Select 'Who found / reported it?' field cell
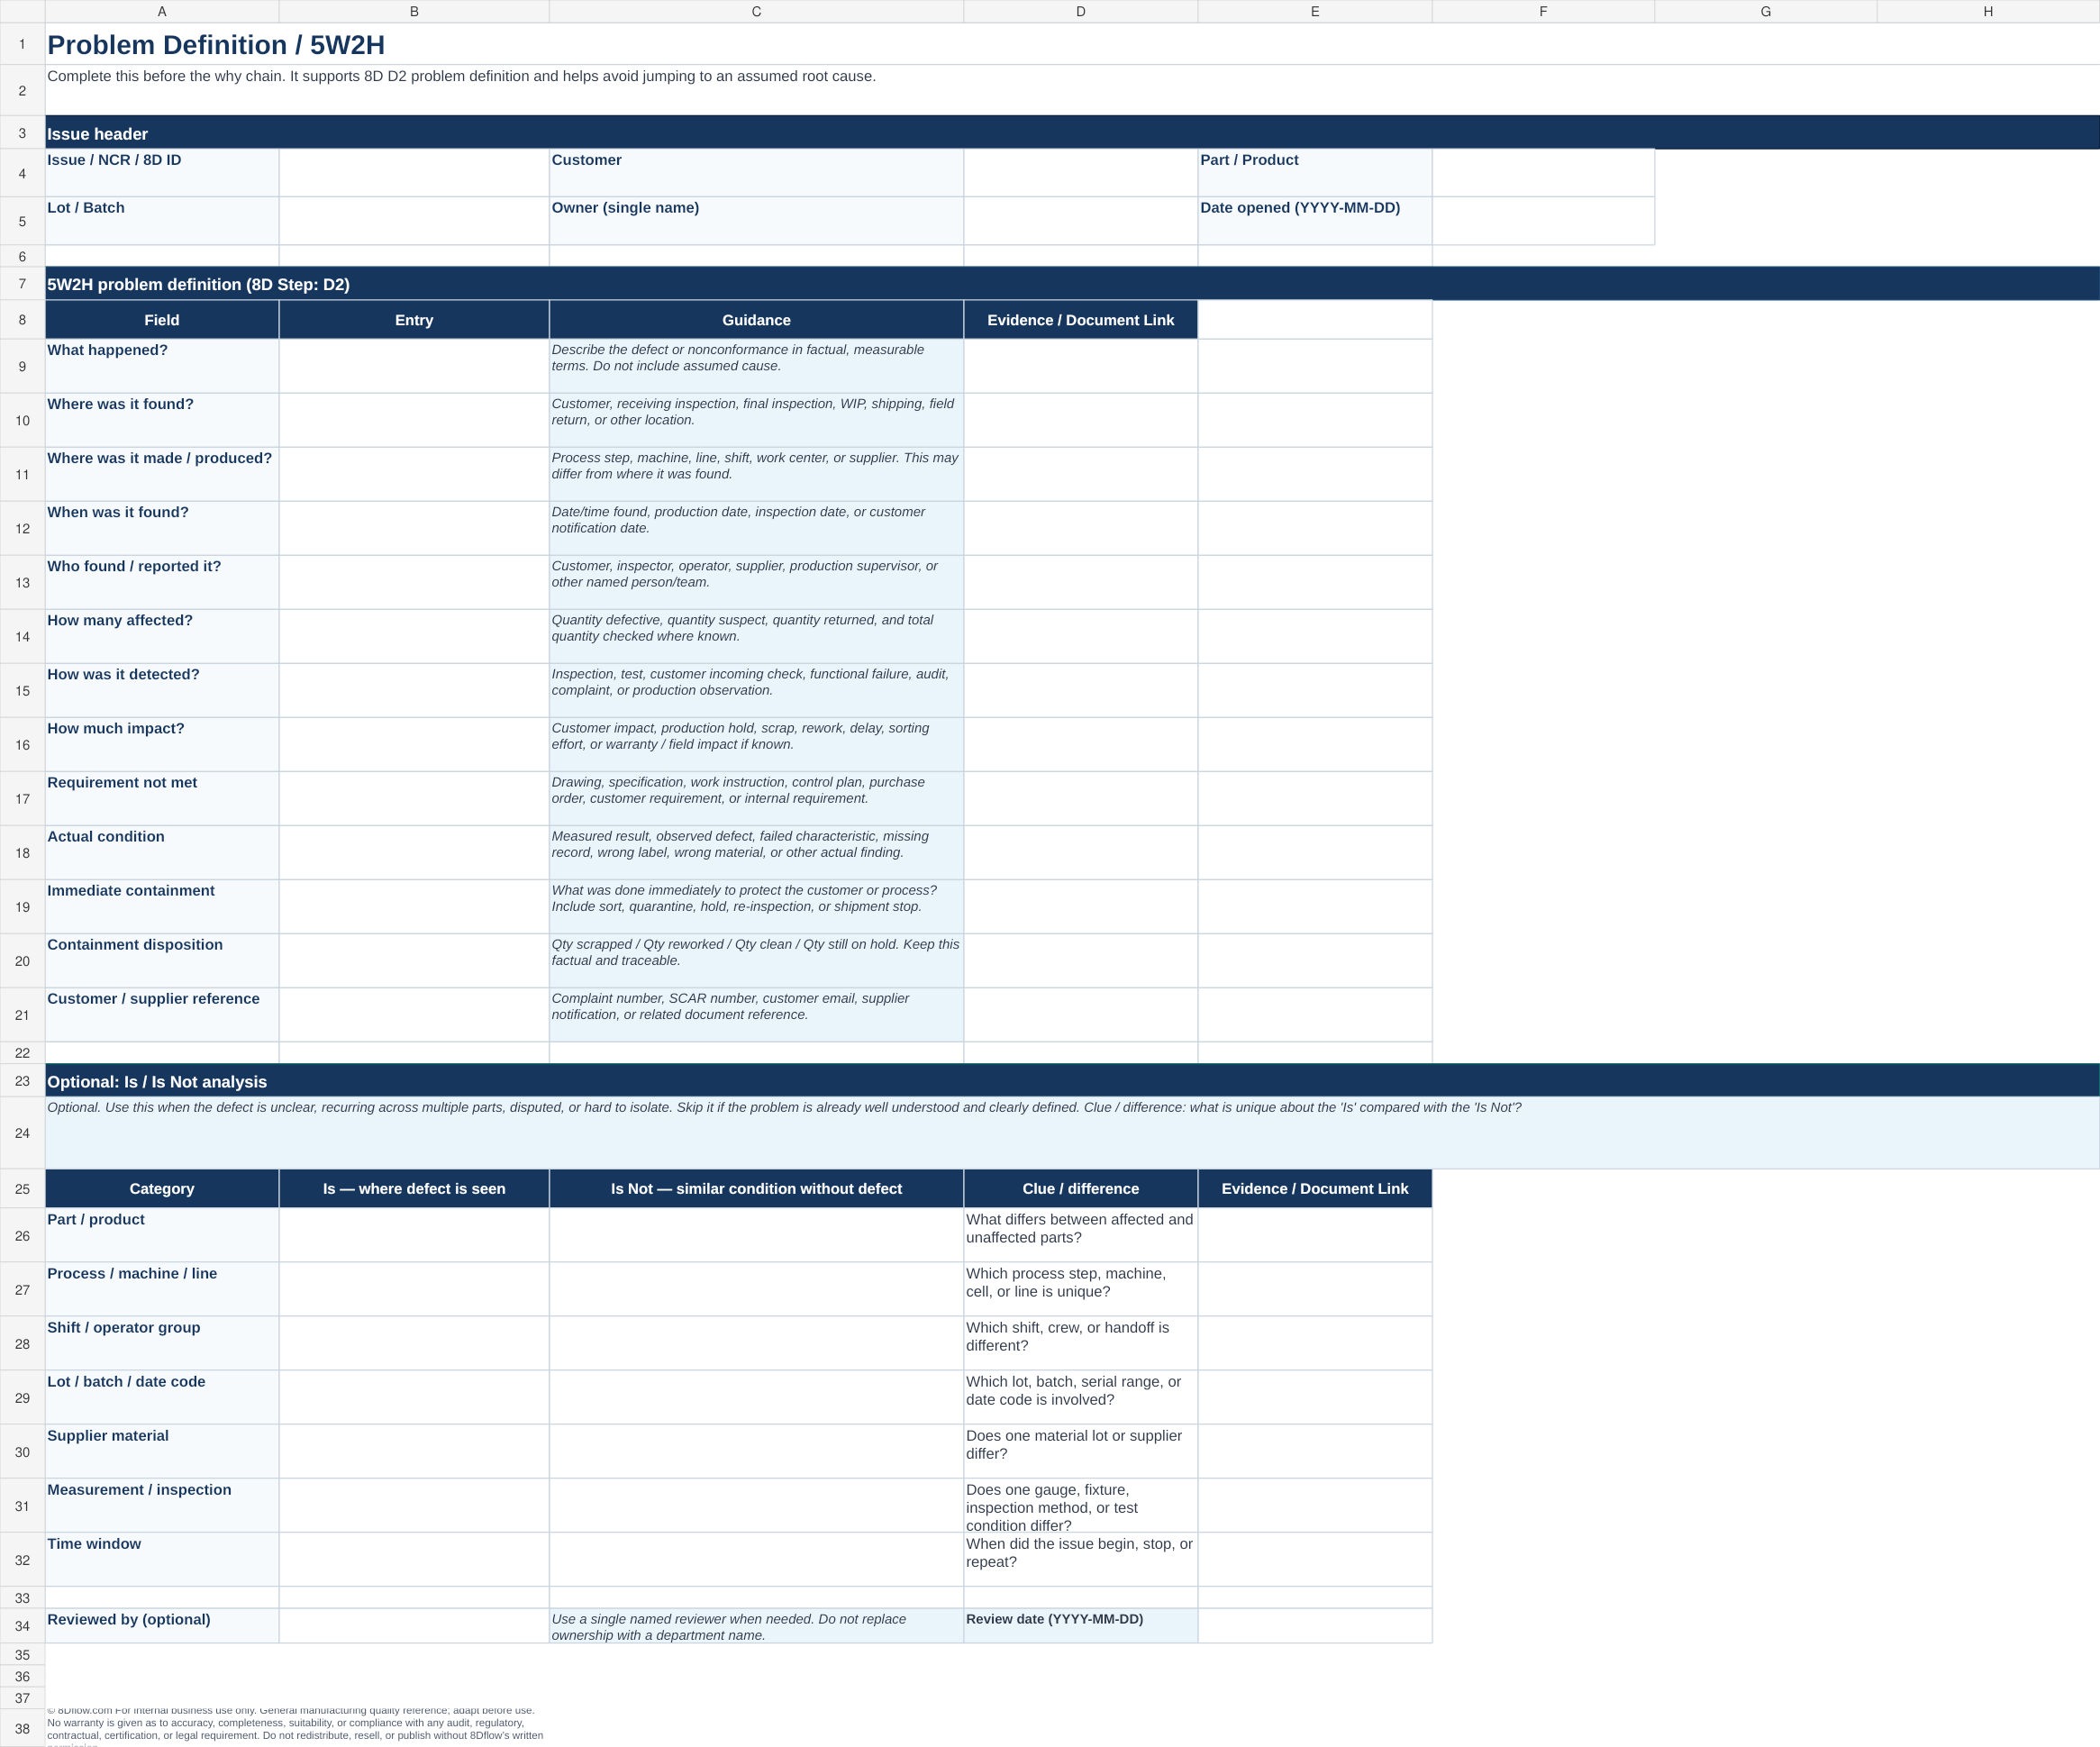The height and width of the screenshot is (1747, 2100). tap(162, 582)
